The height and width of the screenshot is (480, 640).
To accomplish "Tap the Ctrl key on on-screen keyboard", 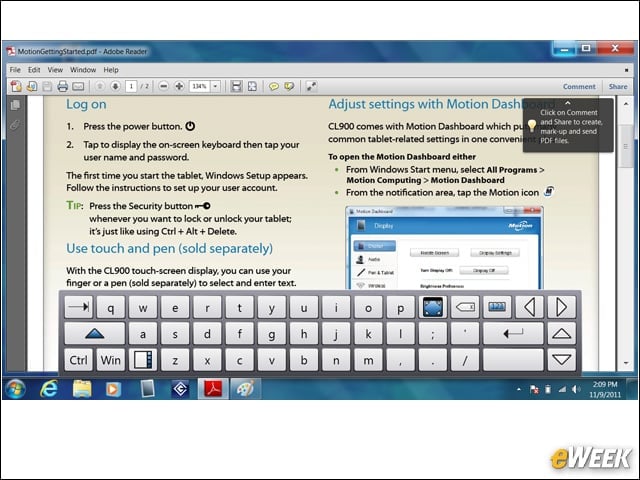I will click(x=78, y=360).
